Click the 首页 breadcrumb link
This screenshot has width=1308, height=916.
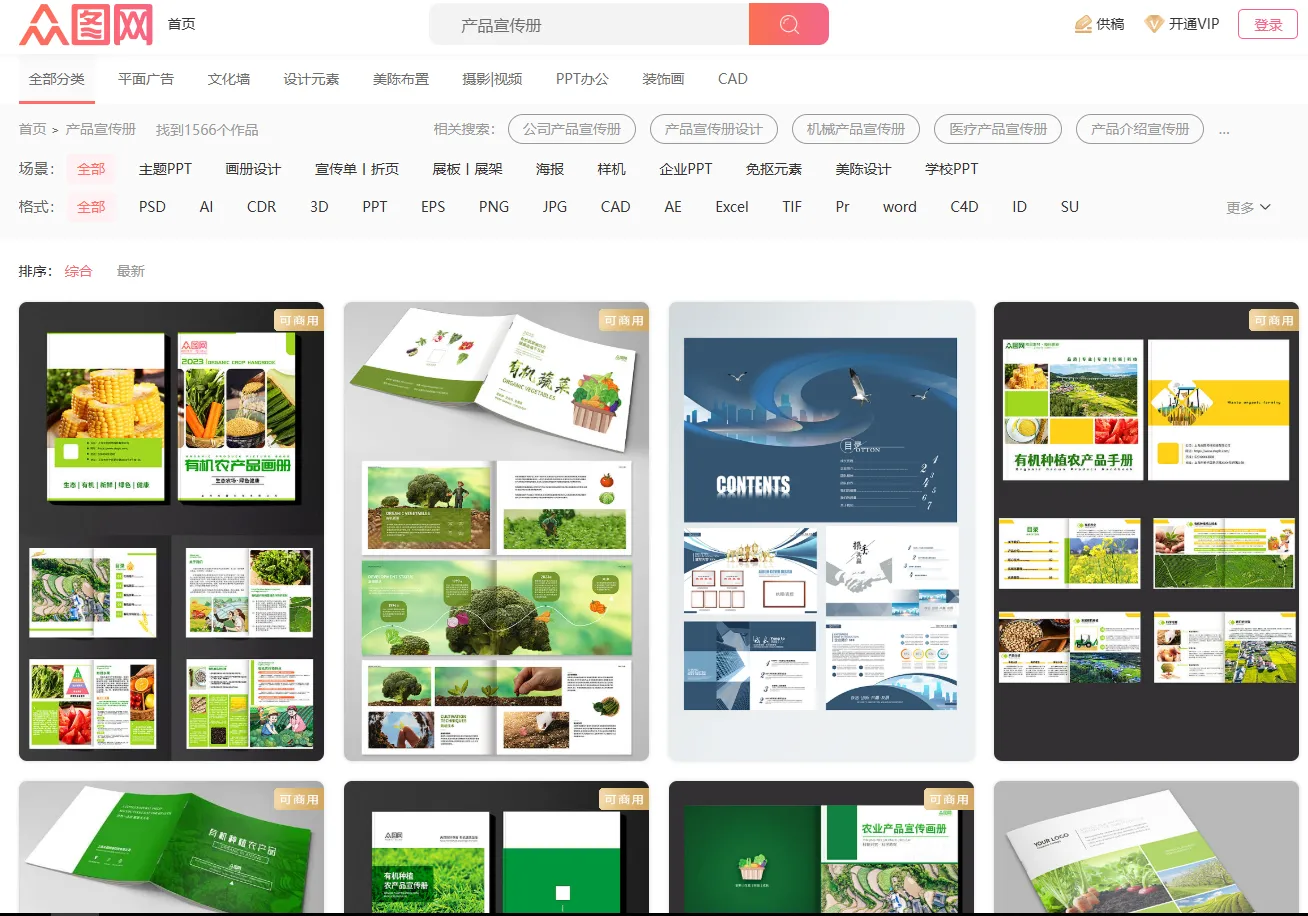click(33, 129)
